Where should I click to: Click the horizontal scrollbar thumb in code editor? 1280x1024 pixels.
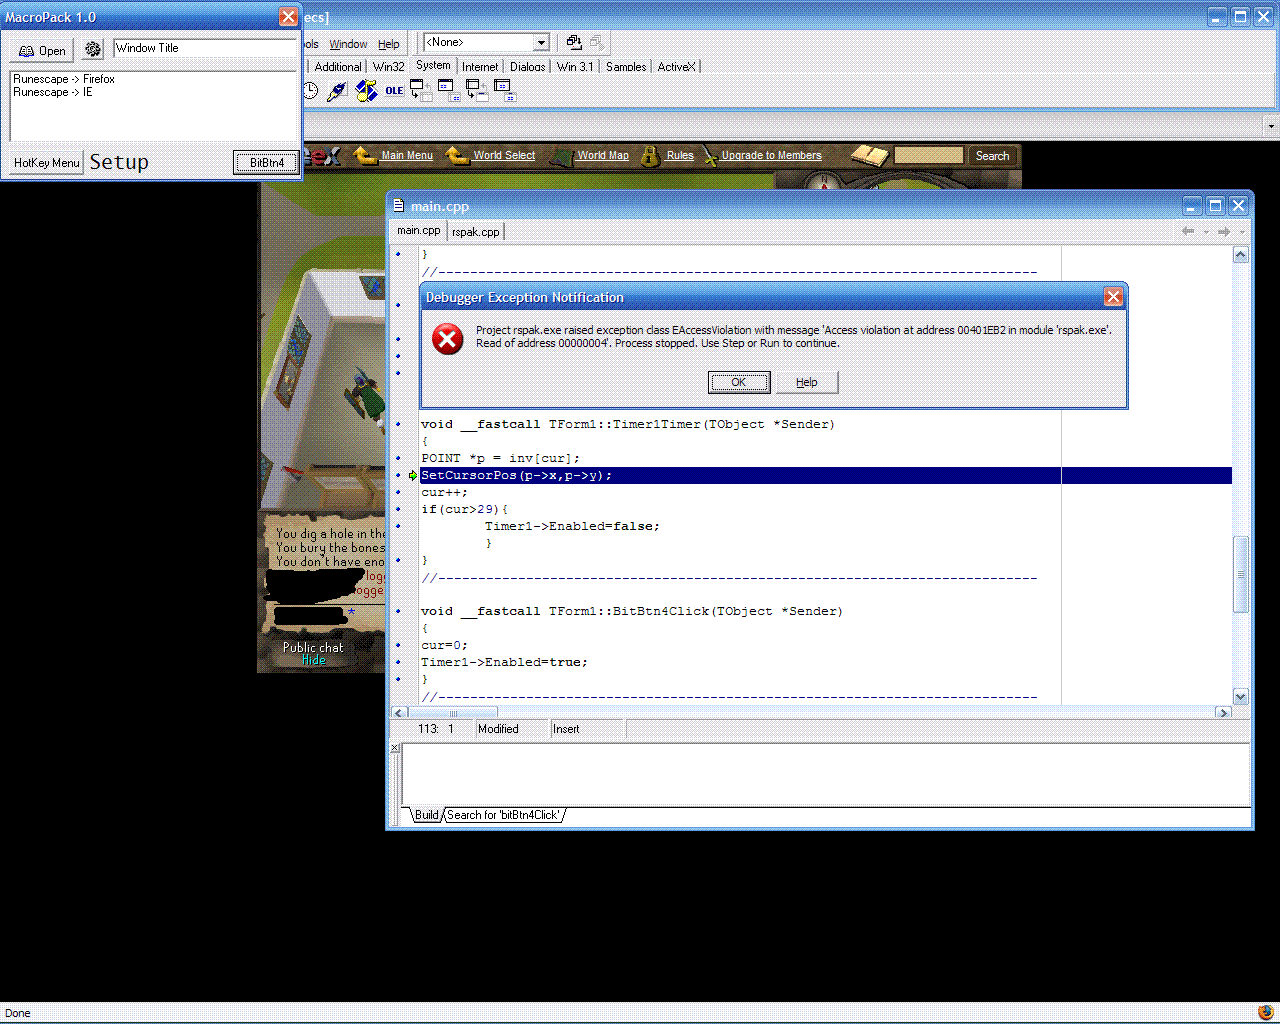(453, 713)
